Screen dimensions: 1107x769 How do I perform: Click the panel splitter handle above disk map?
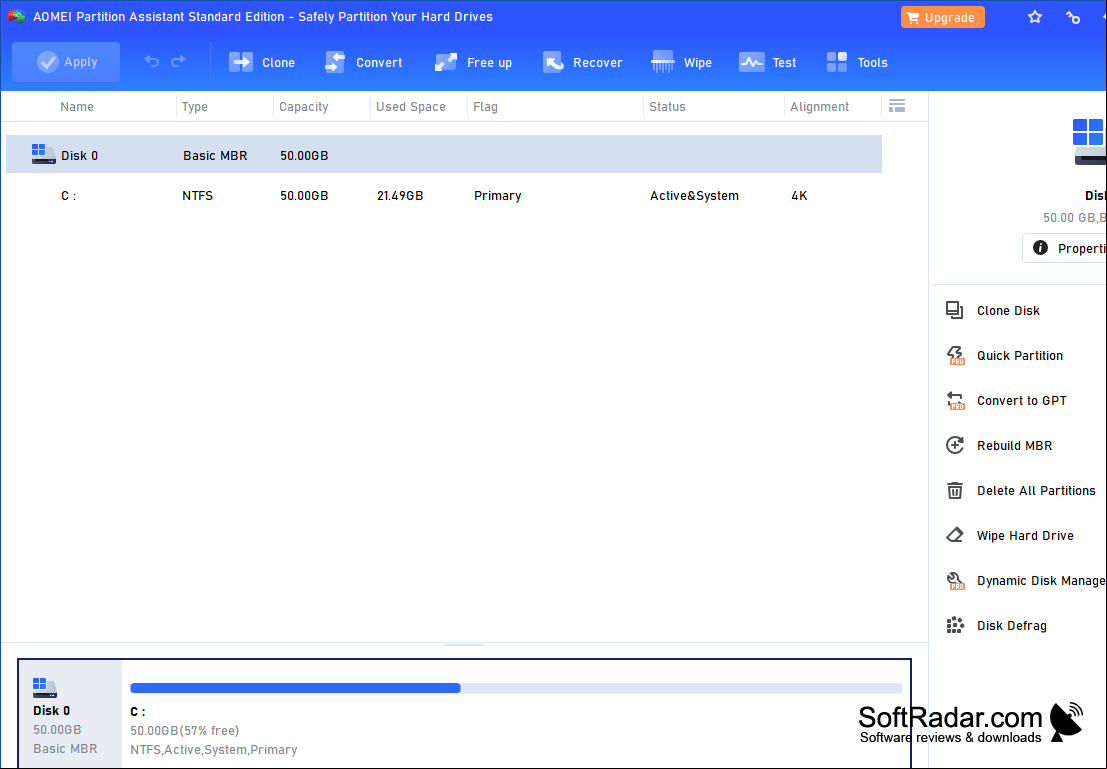coord(464,645)
